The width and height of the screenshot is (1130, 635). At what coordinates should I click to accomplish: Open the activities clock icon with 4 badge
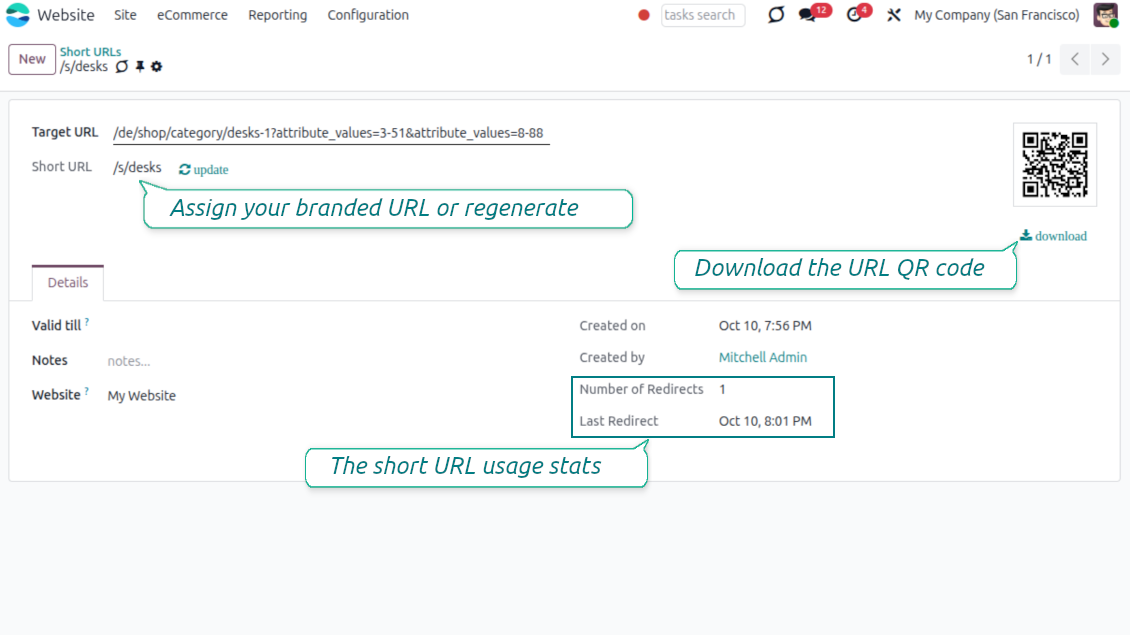pyautogui.click(x=854, y=15)
